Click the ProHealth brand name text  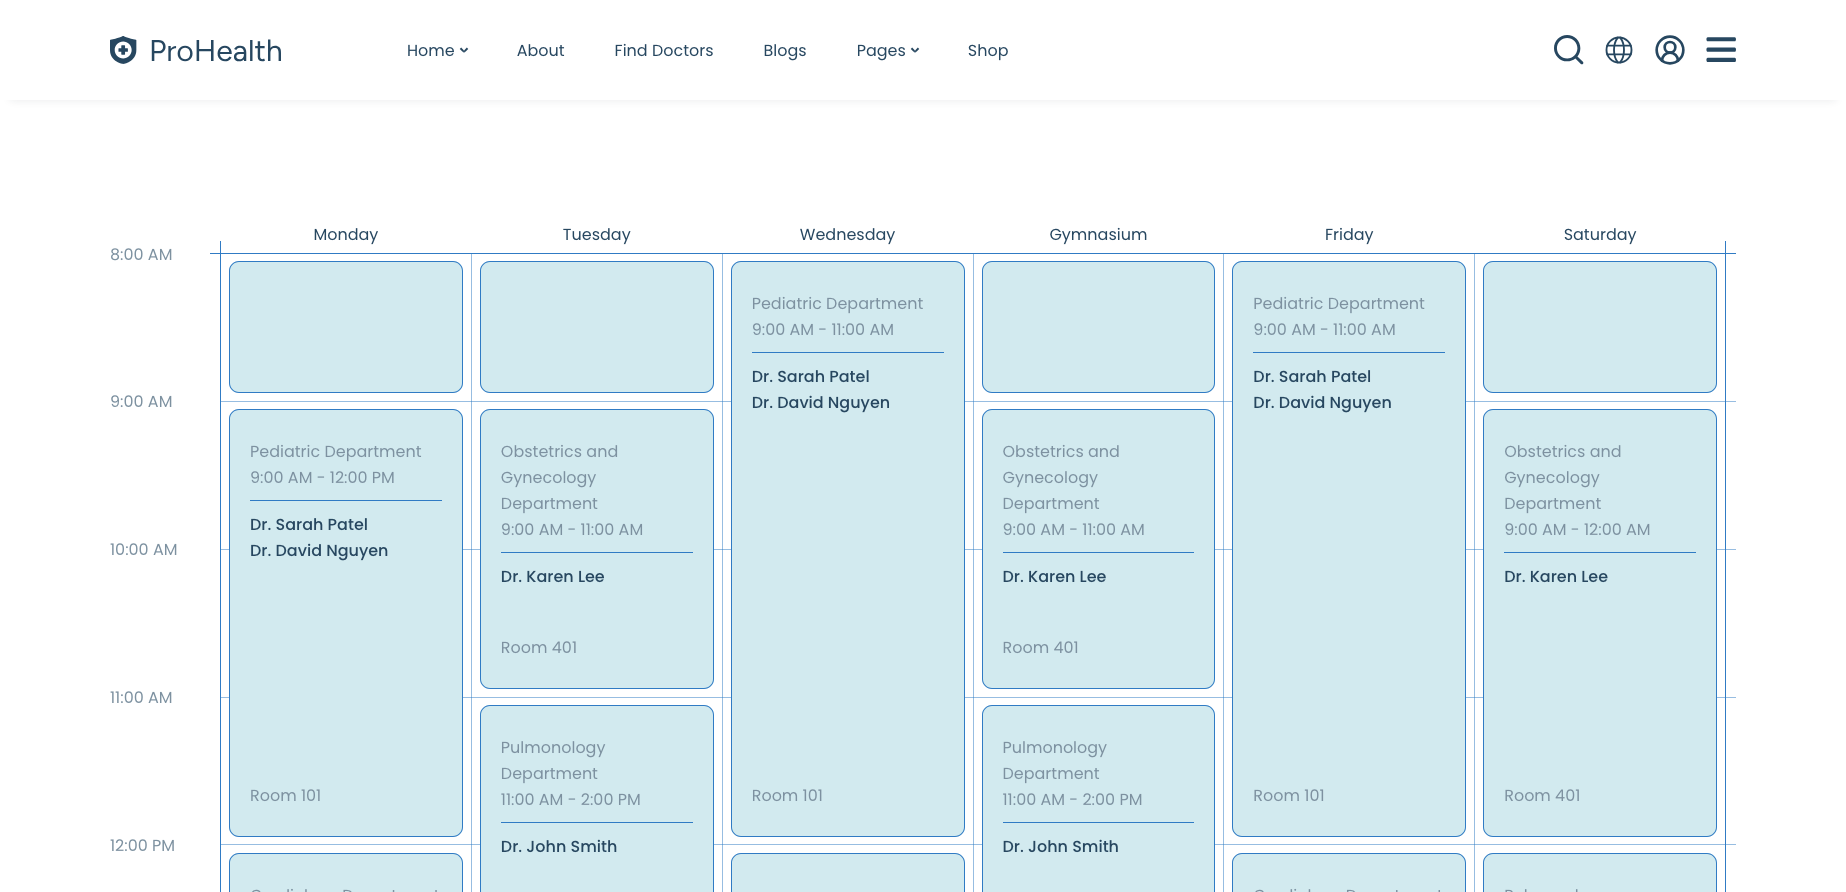click(216, 51)
